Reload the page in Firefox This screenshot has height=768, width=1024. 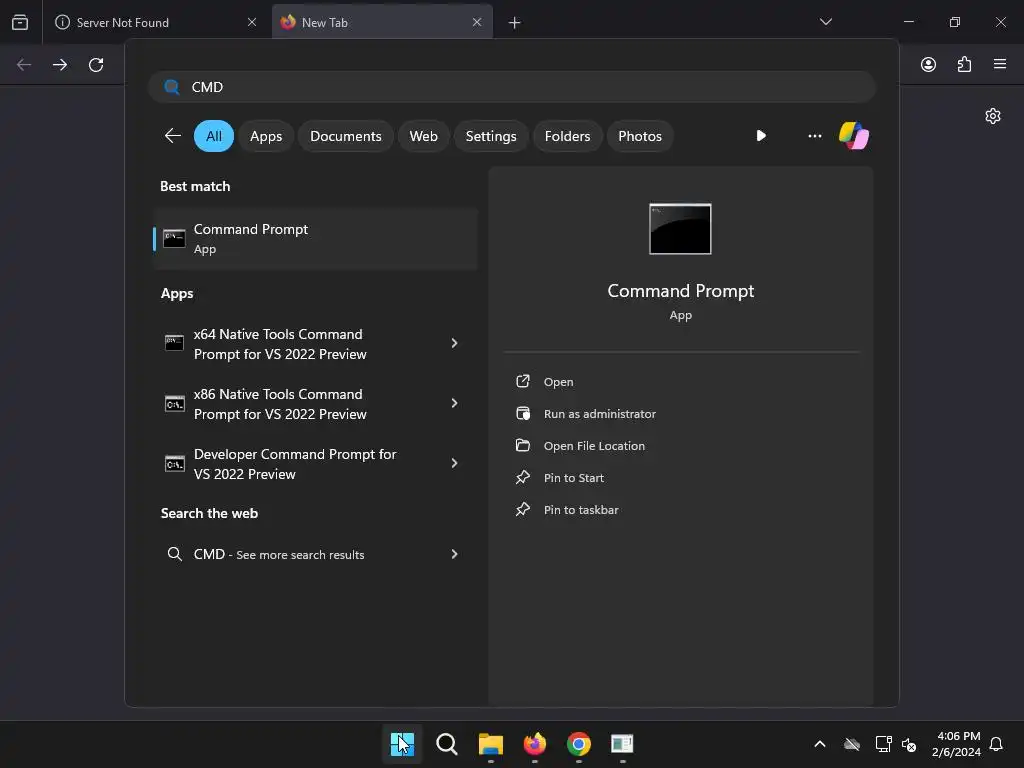point(96,65)
